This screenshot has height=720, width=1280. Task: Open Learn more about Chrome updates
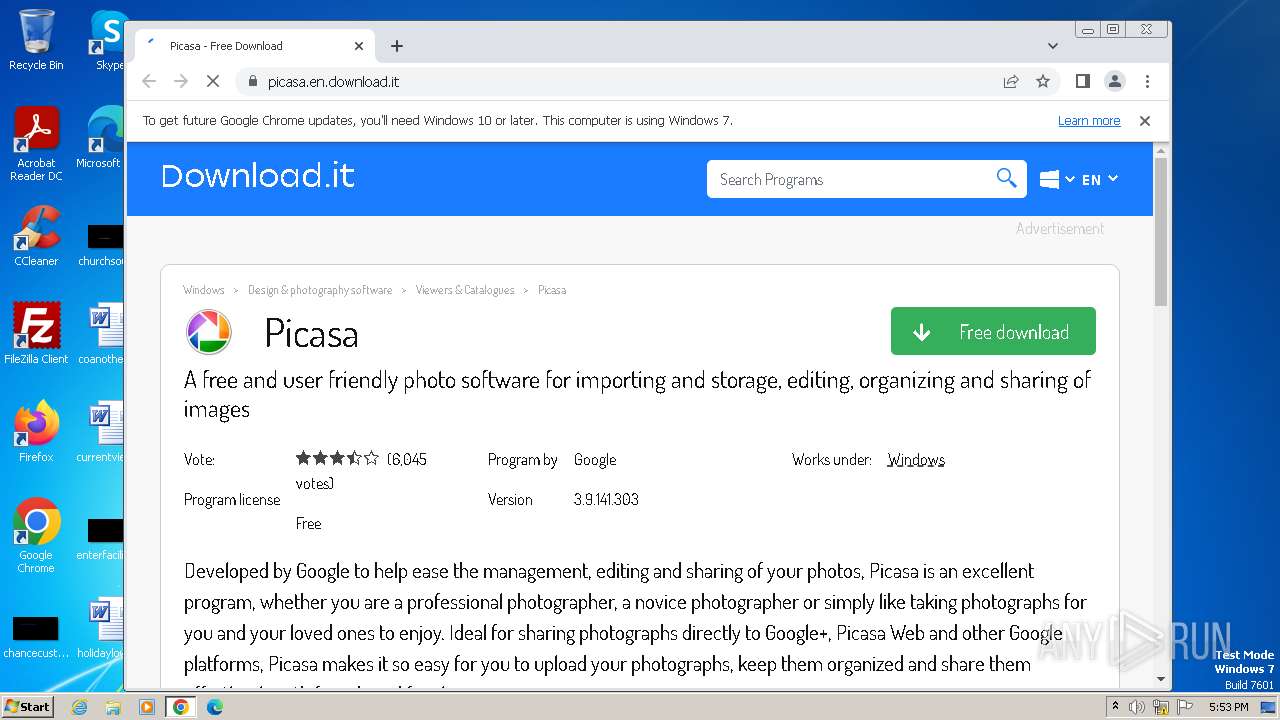(1089, 121)
